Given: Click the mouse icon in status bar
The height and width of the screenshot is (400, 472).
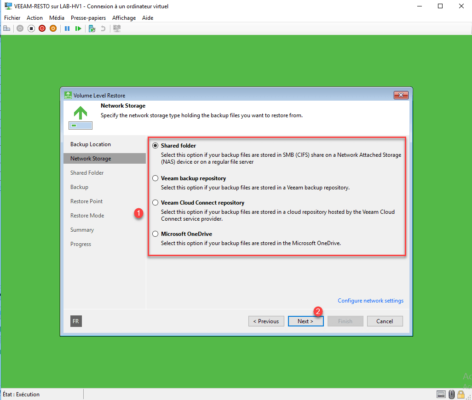Looking at the screenshot, I should 452,394.
